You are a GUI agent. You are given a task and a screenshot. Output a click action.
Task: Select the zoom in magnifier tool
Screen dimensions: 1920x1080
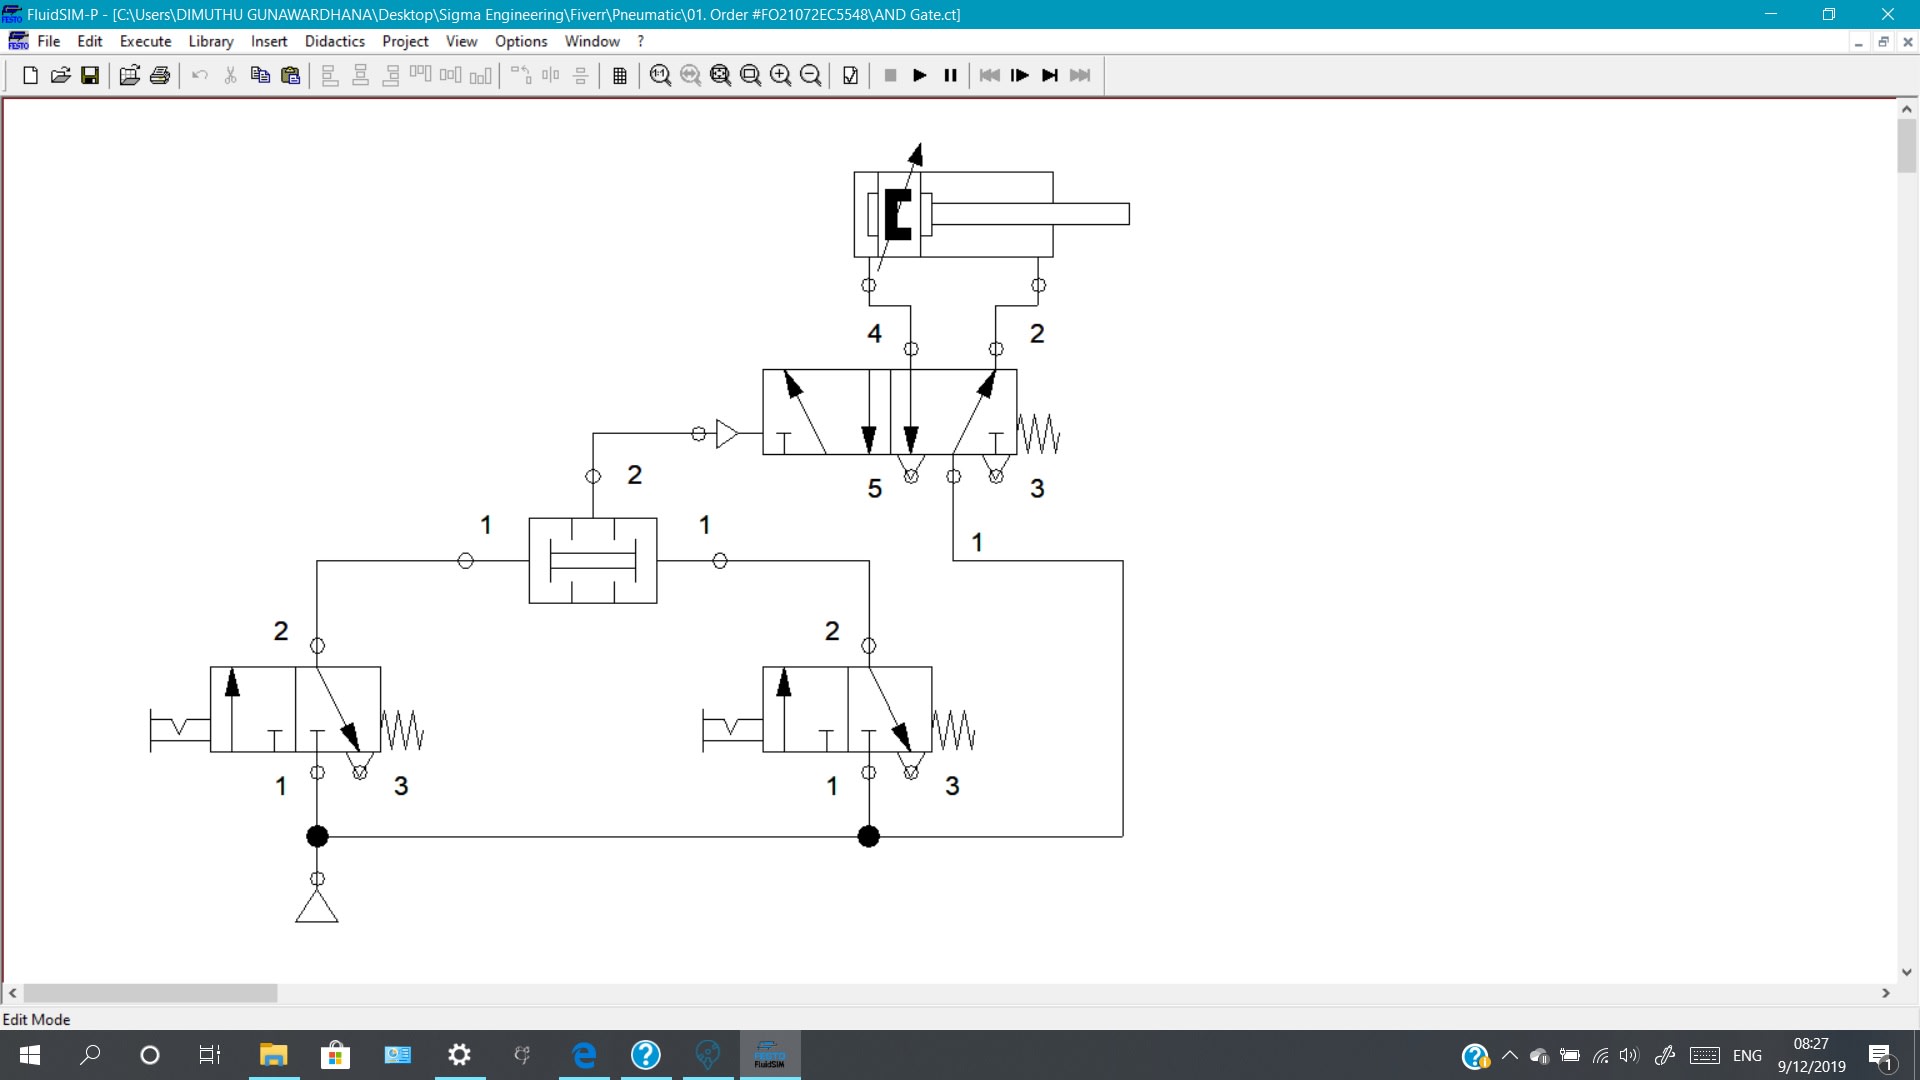coord(780,75)
